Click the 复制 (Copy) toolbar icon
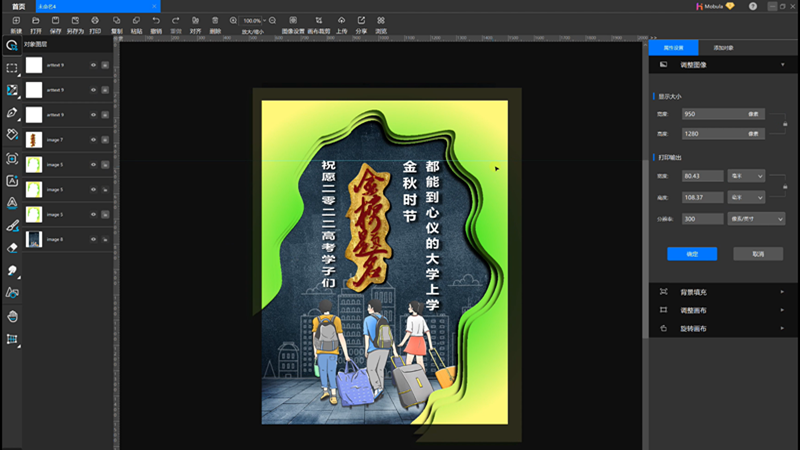 click(116, 20)
